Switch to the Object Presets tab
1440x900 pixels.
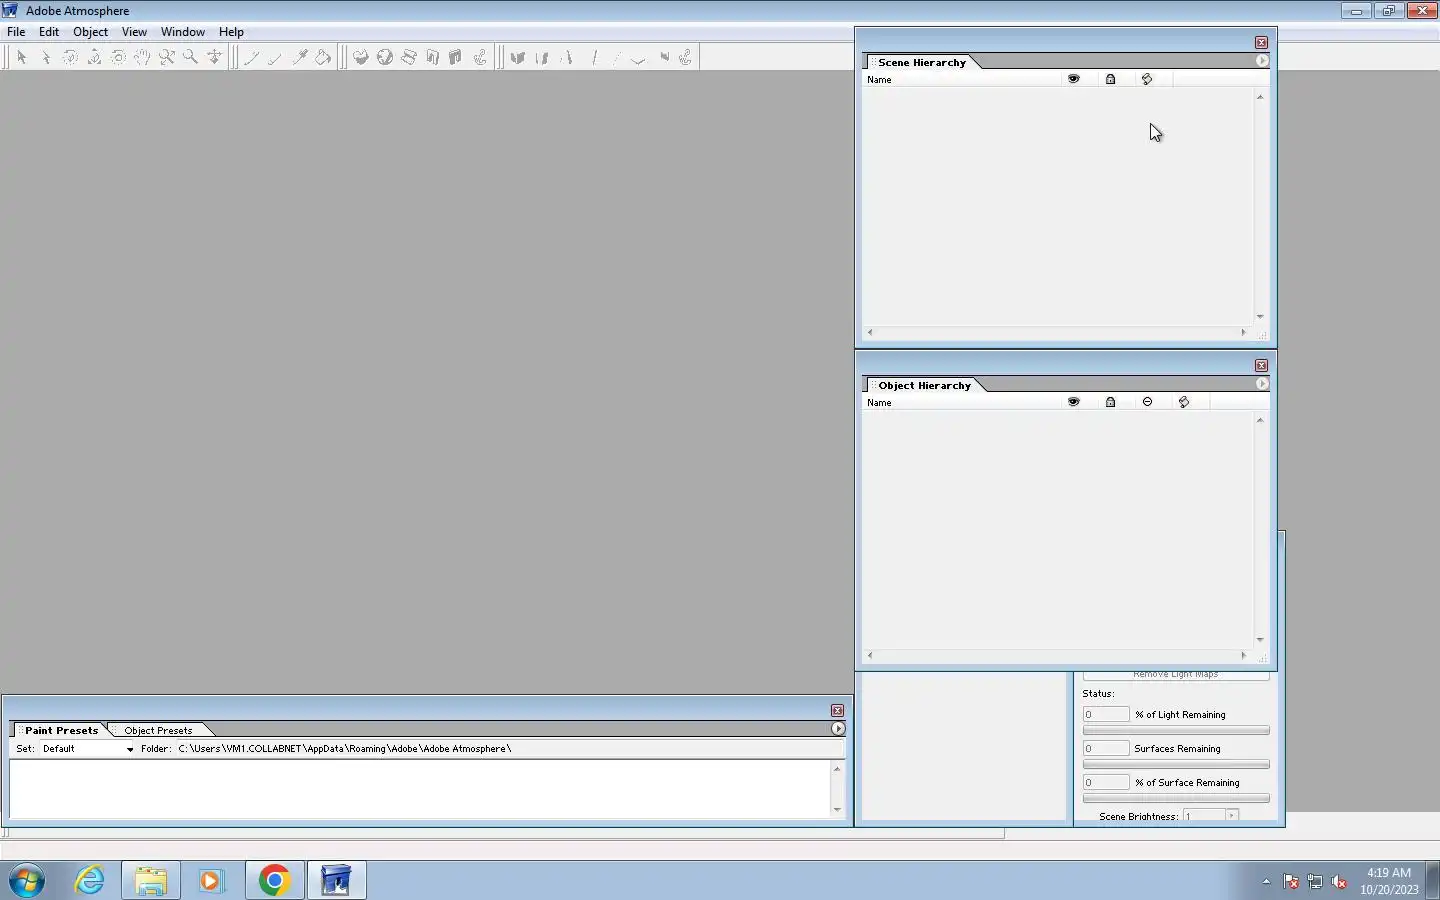(x=158, y=730)
